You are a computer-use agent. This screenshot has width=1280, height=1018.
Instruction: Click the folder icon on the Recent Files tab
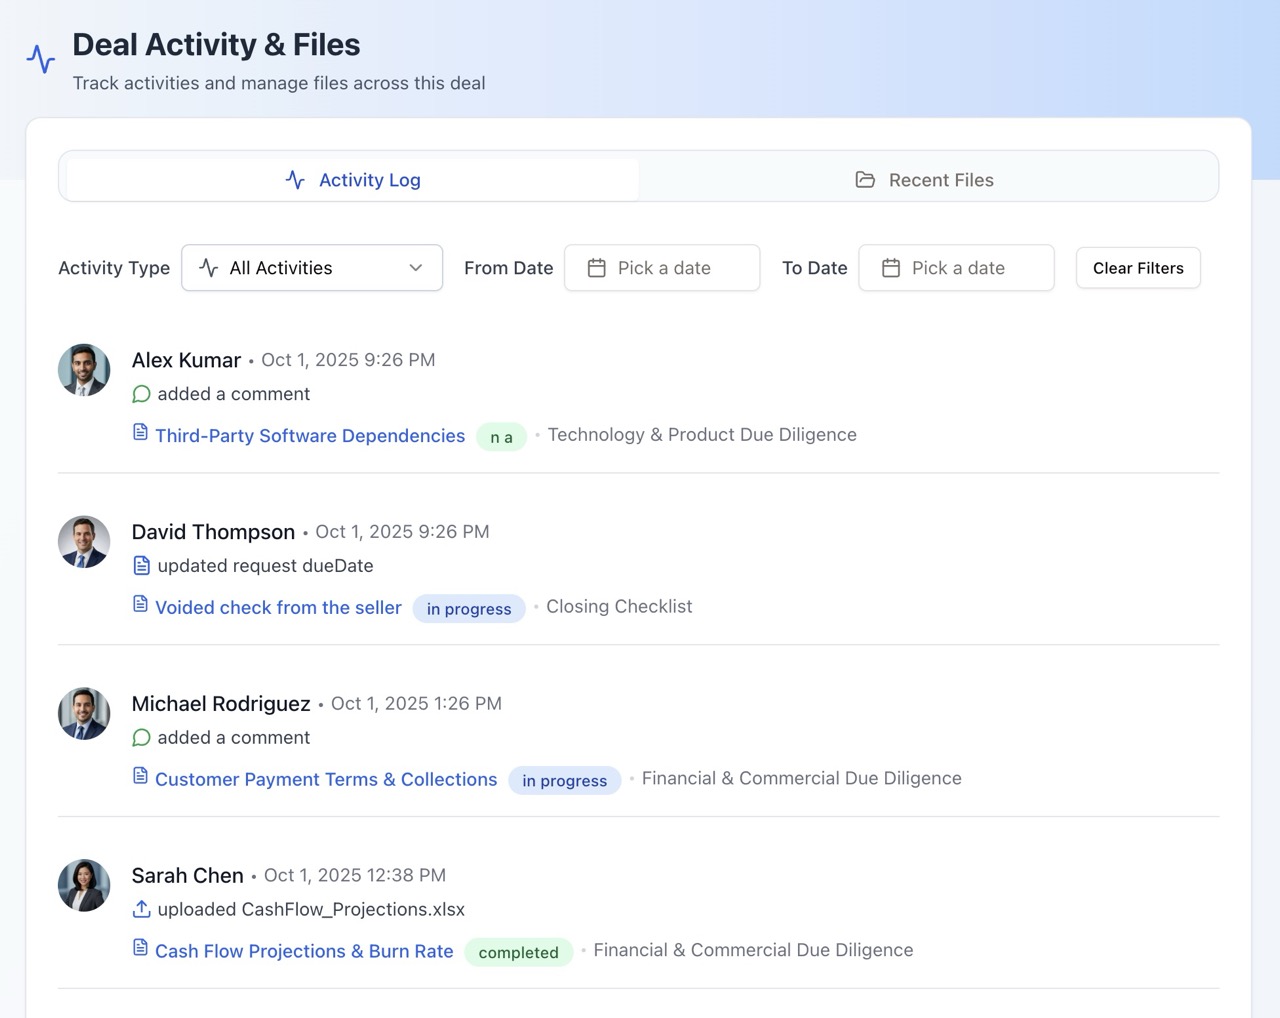point(864,180)
